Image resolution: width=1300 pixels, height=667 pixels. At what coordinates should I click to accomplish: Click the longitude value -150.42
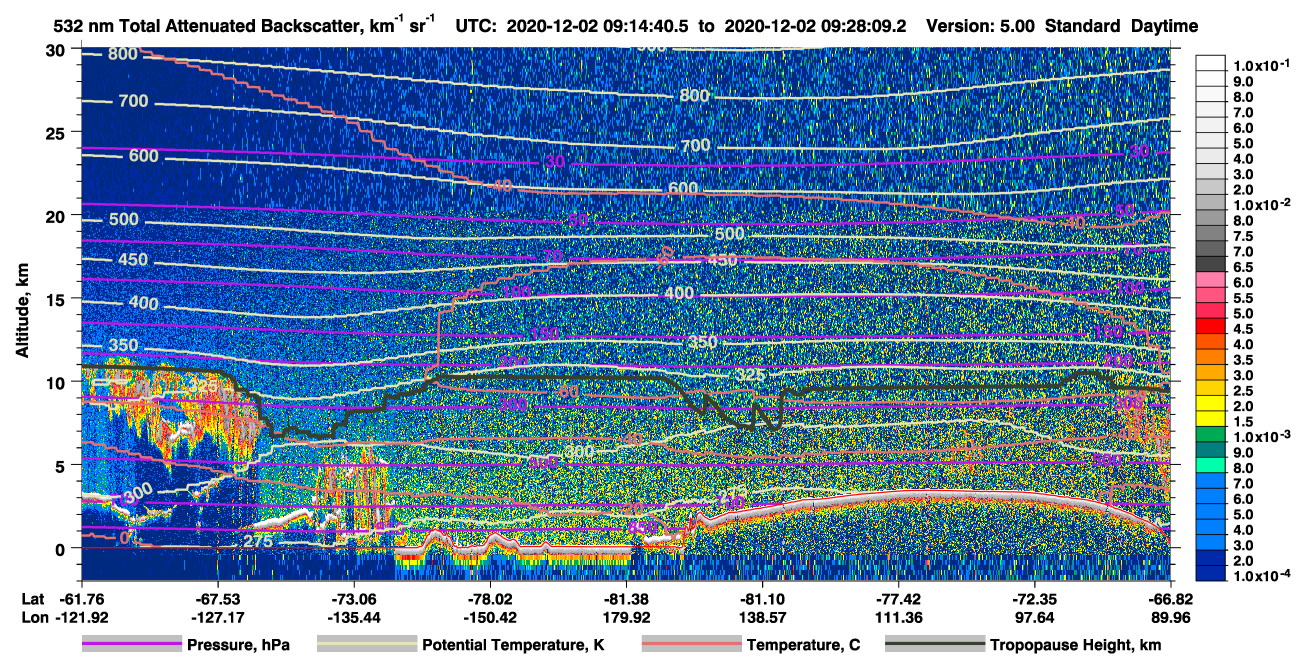tap(490, 617)
